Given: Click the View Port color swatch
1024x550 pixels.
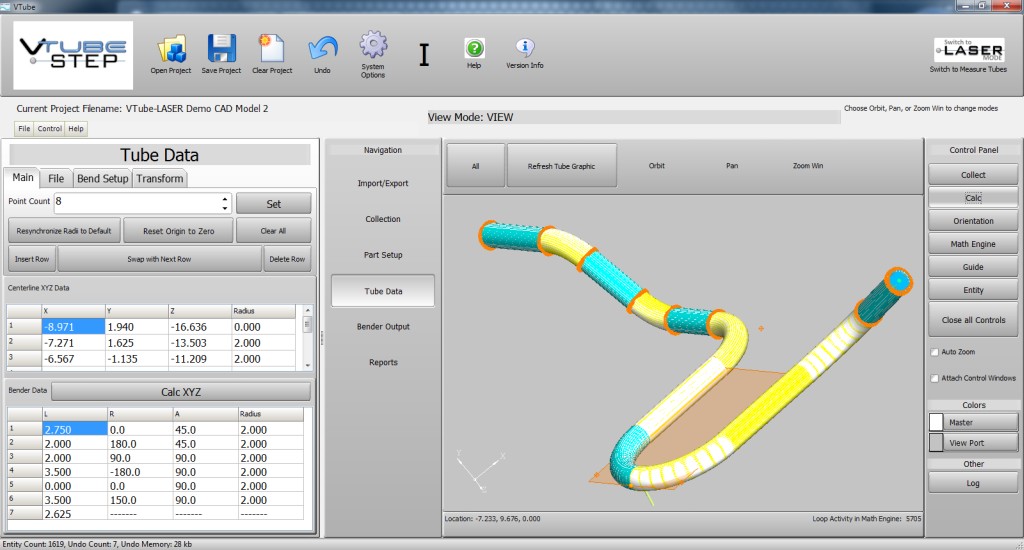Looking at the screenshot, I should [x=937, y=443].
